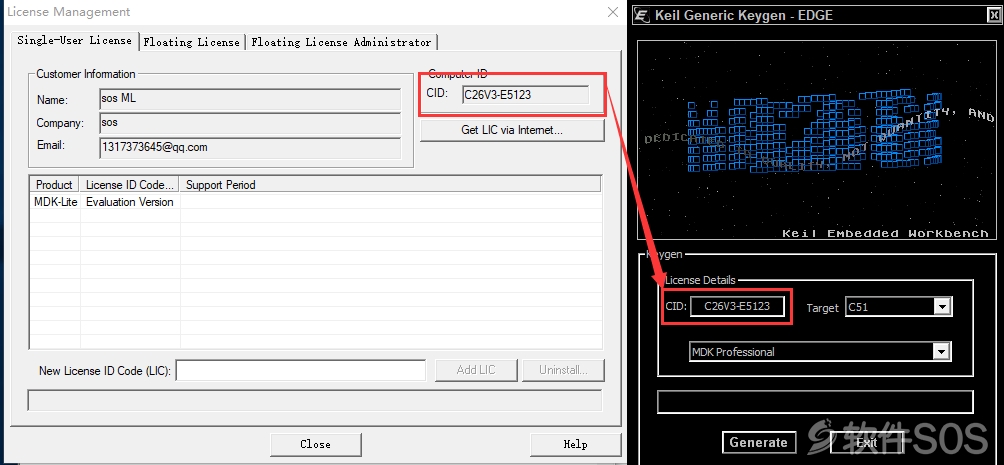Open the Floating License Administrator tab
Viewport: 1004px width, 465px height.
341,42
